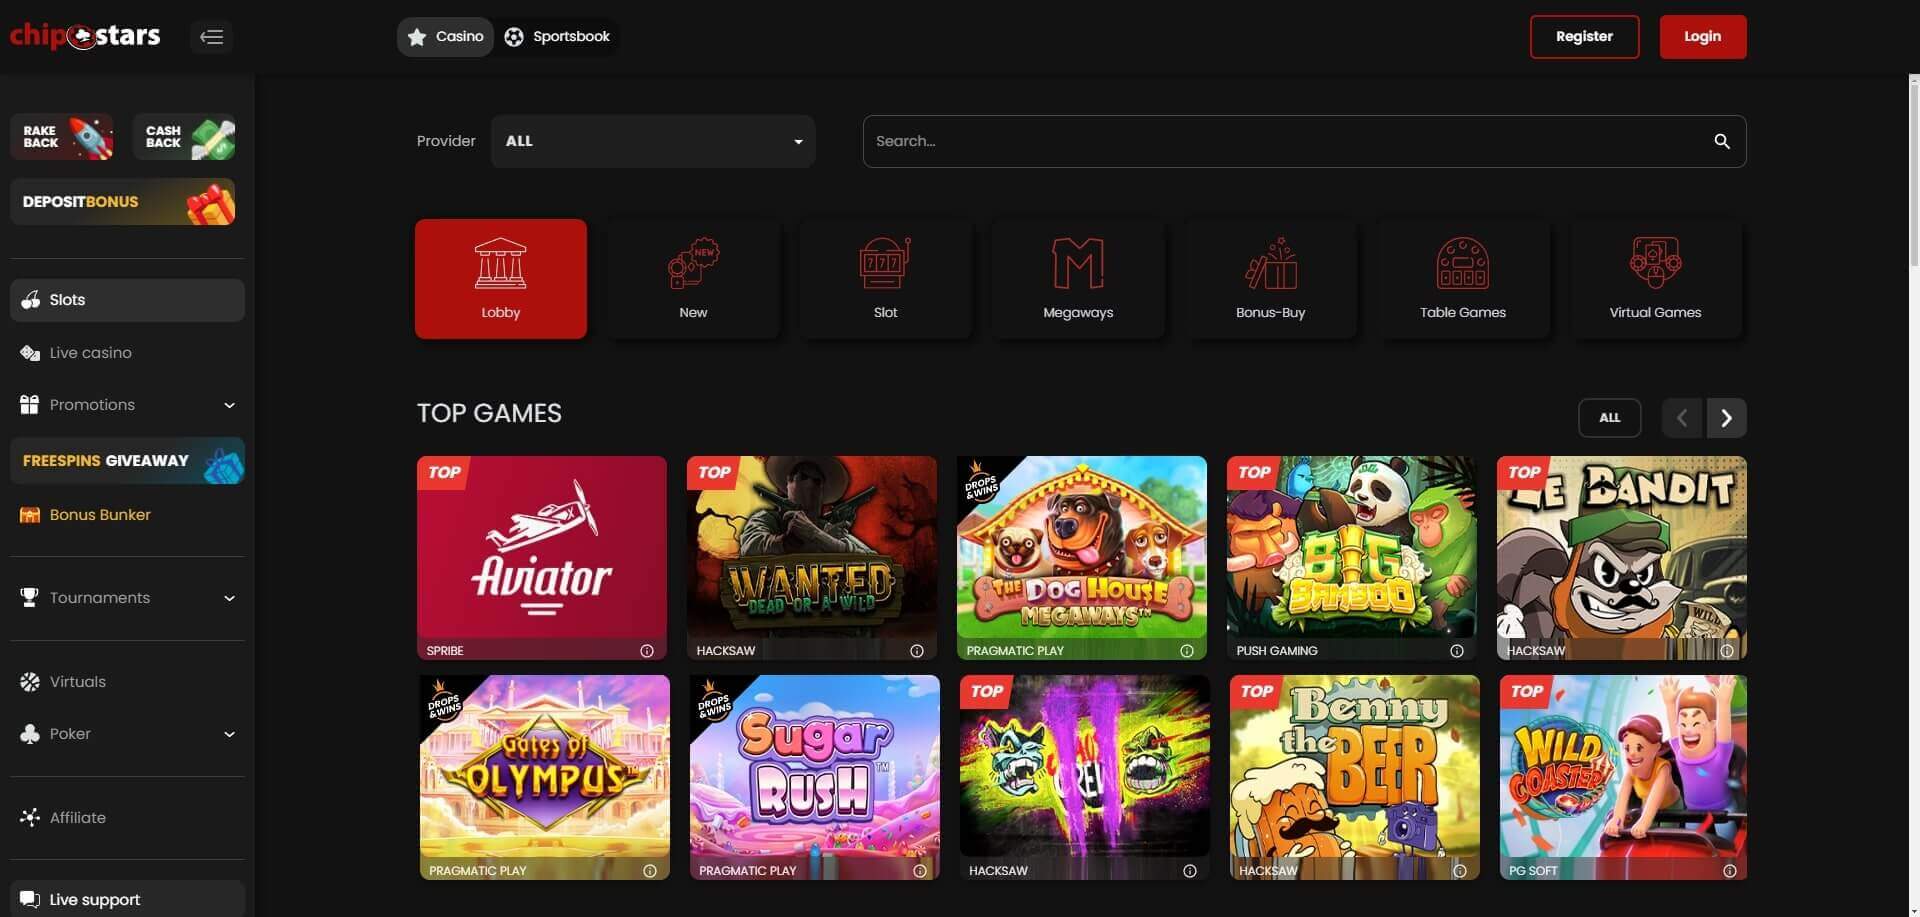Viewport: 1920px width, 917px height.
Task: Toggle the sidebar collapse arrow
Action: [211, 36]
